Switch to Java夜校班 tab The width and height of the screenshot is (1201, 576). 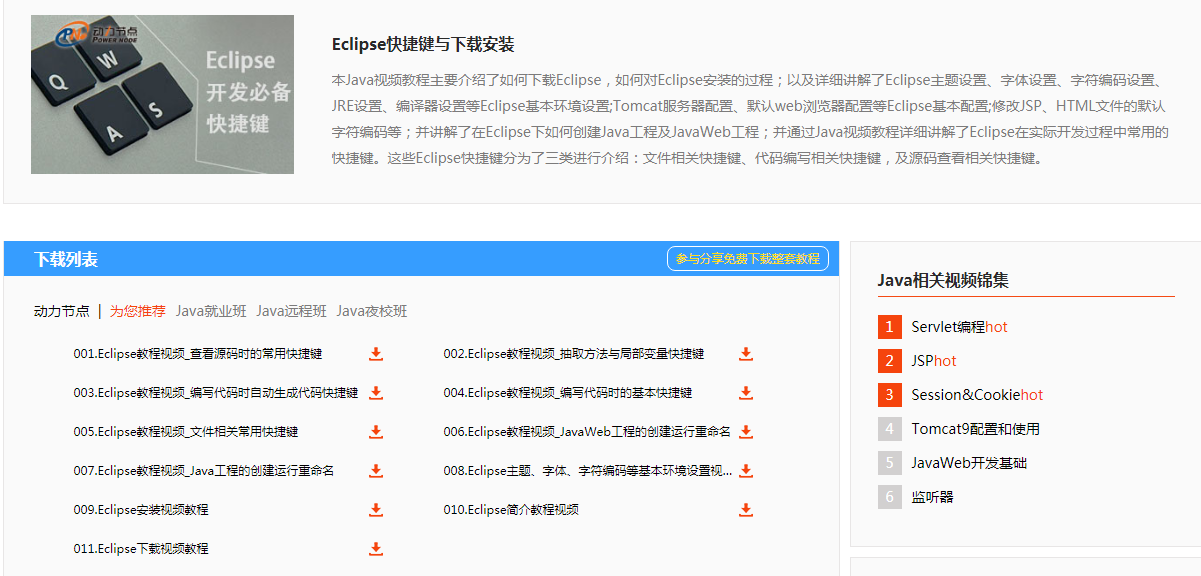pos(372,311)
